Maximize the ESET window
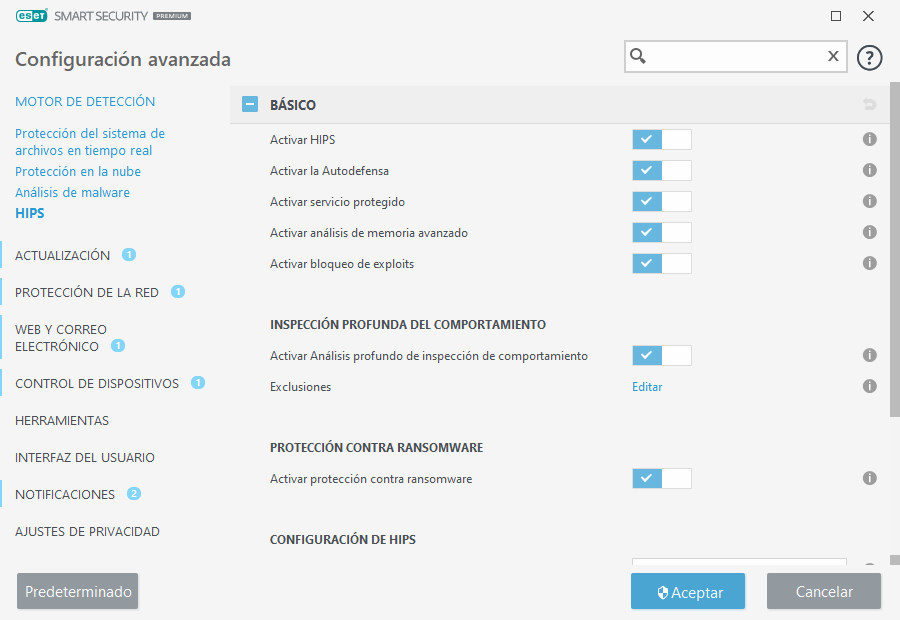The height and width of the screenshot is (620, 900). 836,16
